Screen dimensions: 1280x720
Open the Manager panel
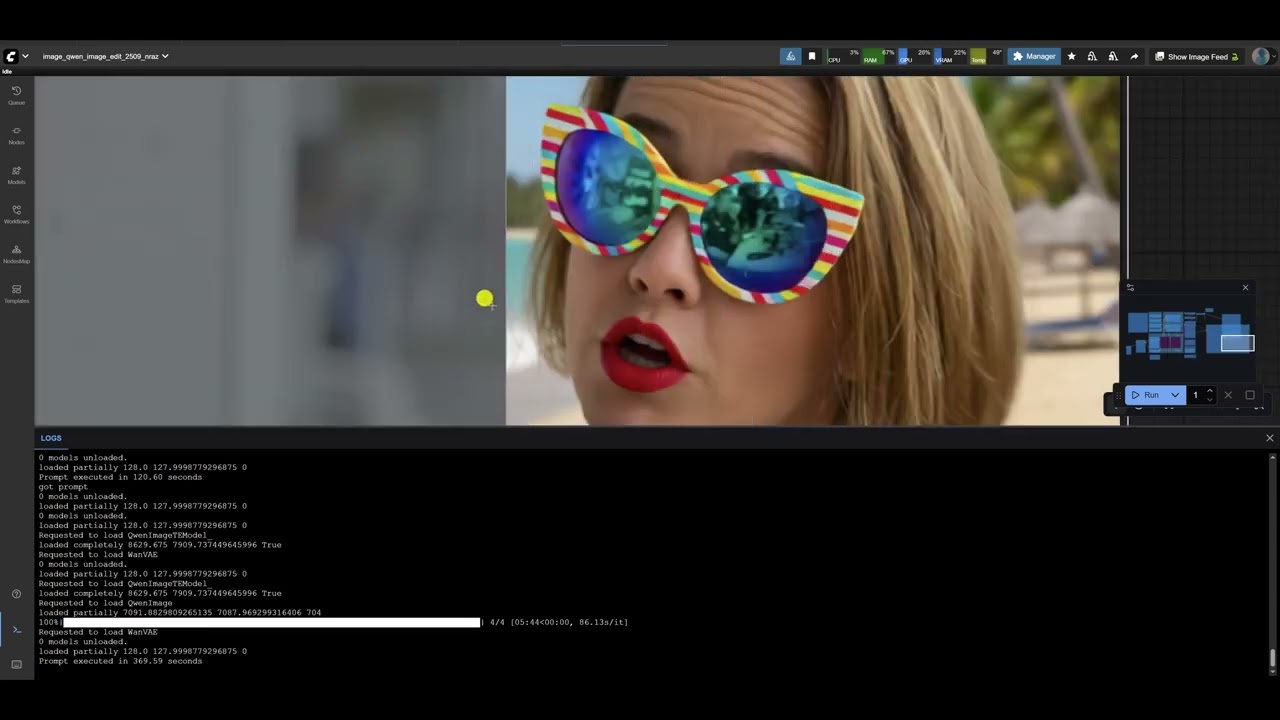pyautogui.click(x=1034, y=56)
